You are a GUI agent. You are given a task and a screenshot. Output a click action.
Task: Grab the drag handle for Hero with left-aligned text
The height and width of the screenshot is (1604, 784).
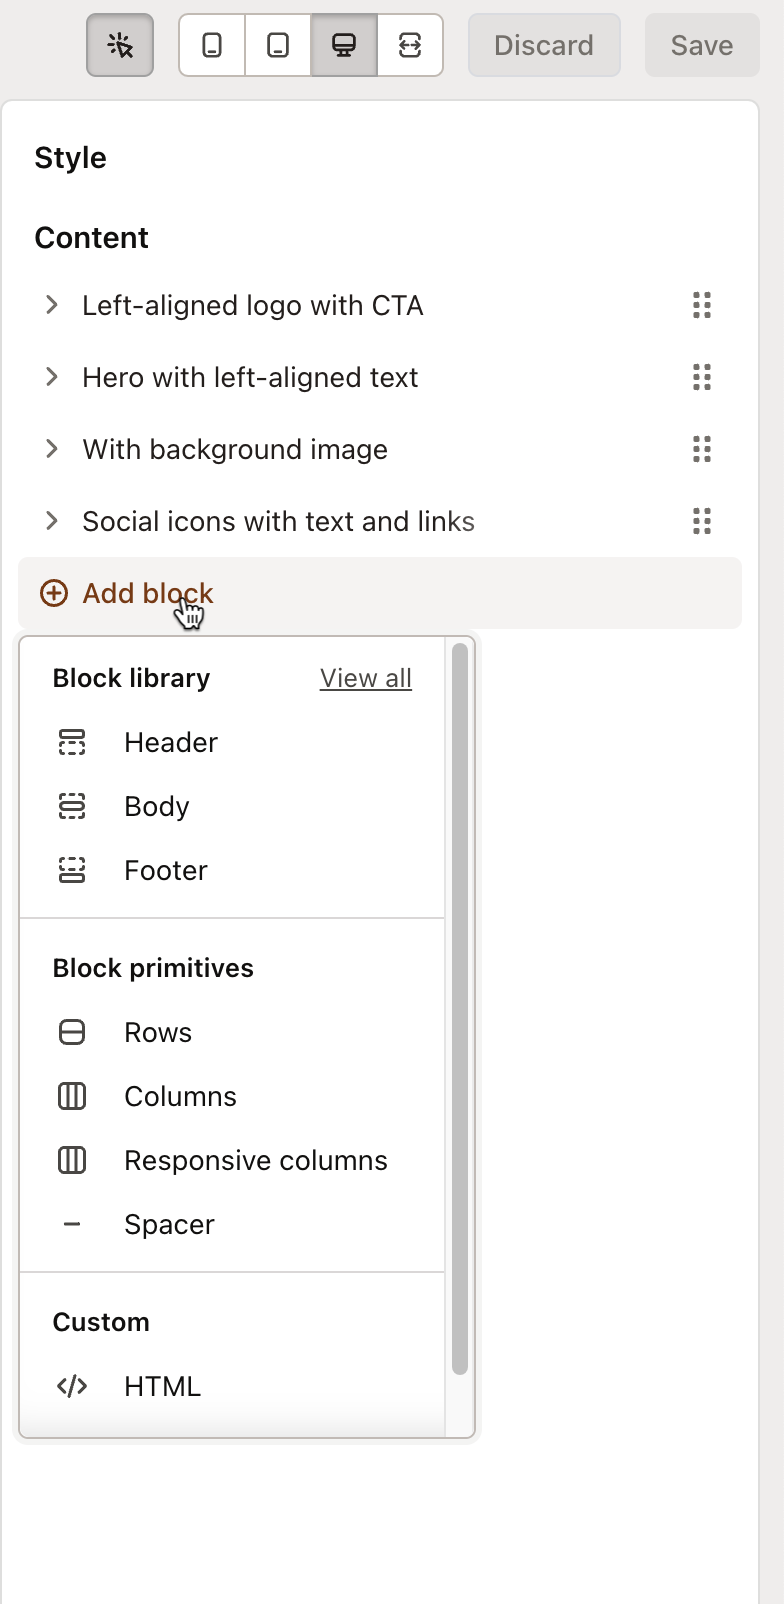[702, 378]
